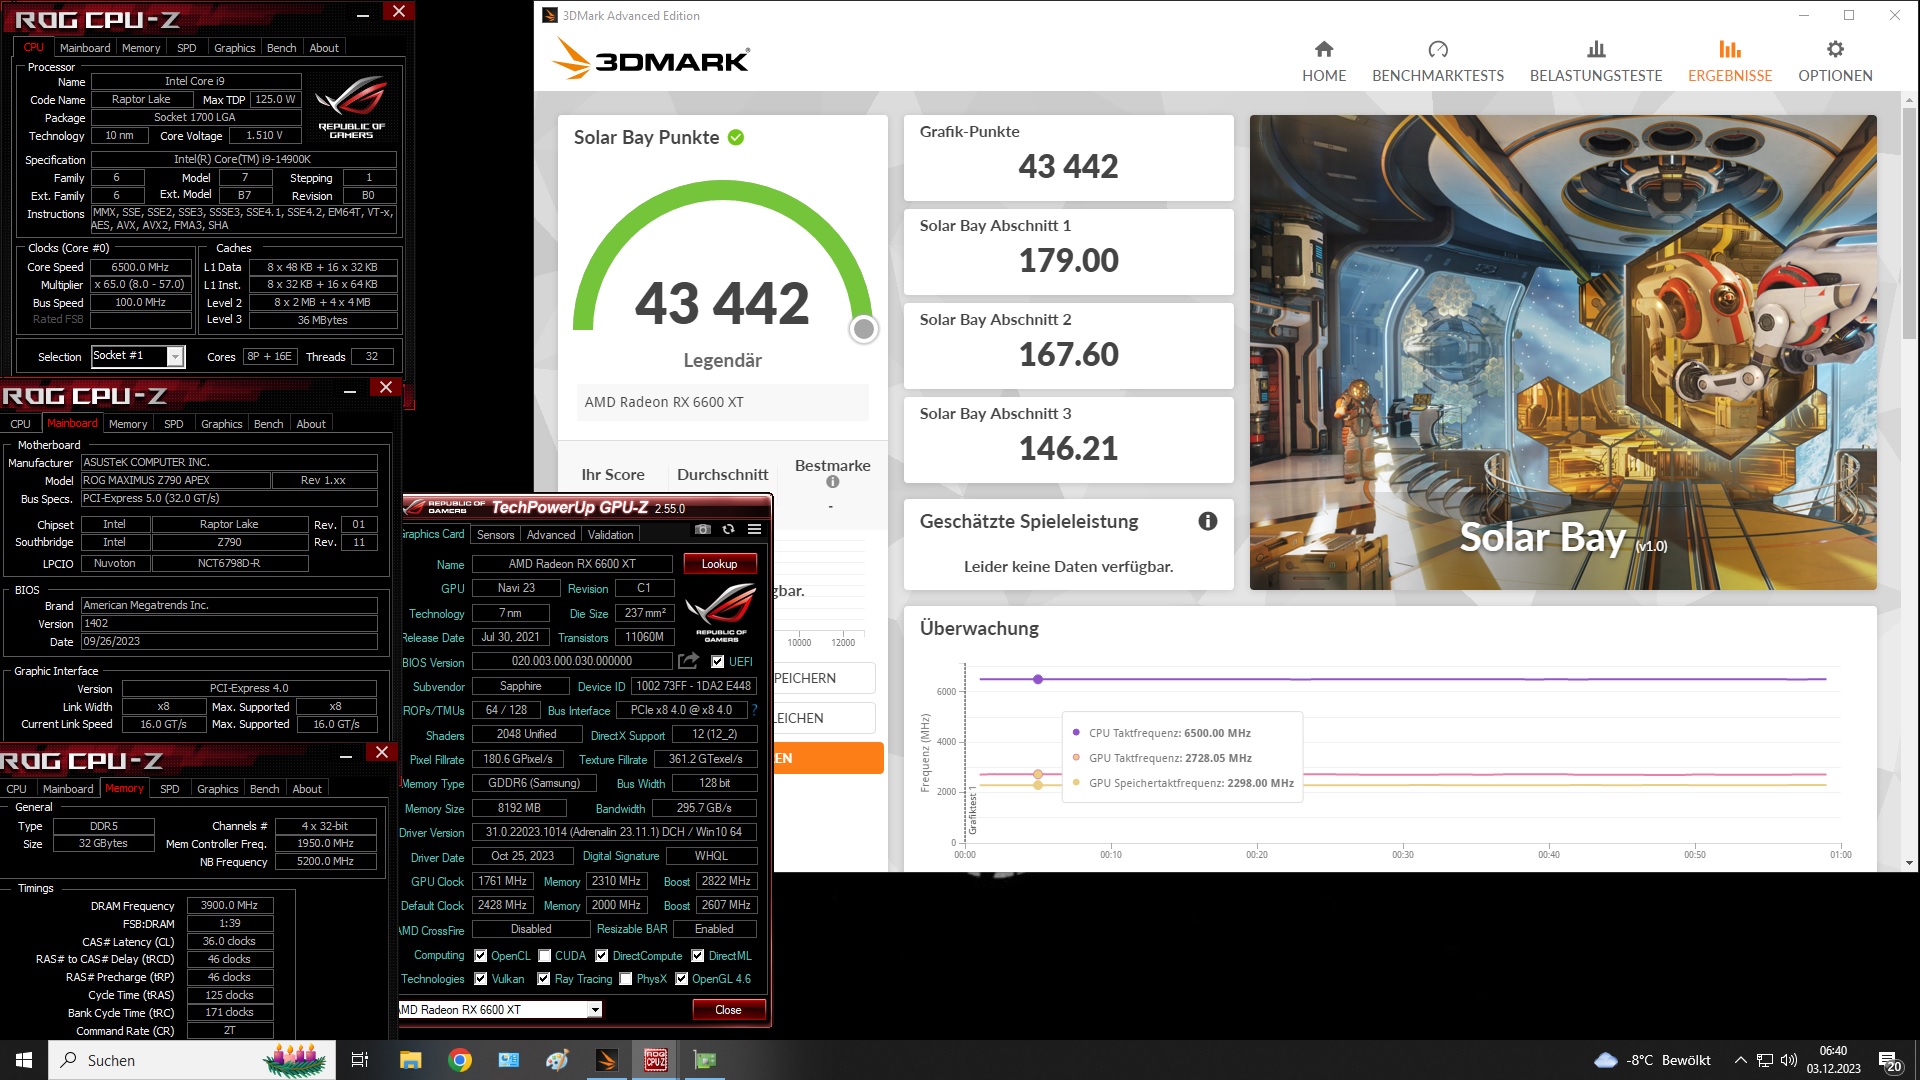Toggle the DirectML checkbox in GPU-Z
Screen dimensions: 1920x1080
(698, 956)
